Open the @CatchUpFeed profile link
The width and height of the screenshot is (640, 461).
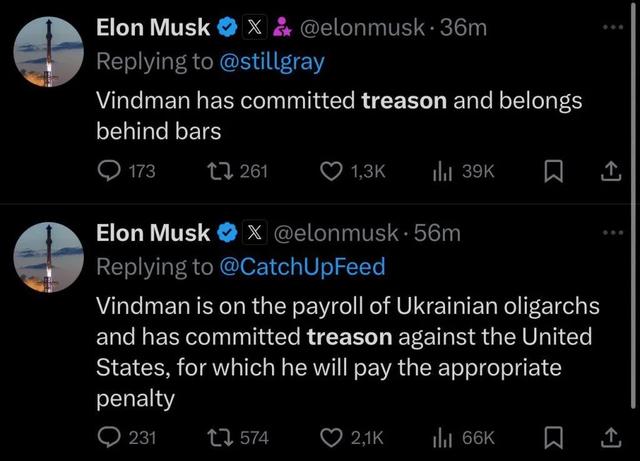[302, 267]
